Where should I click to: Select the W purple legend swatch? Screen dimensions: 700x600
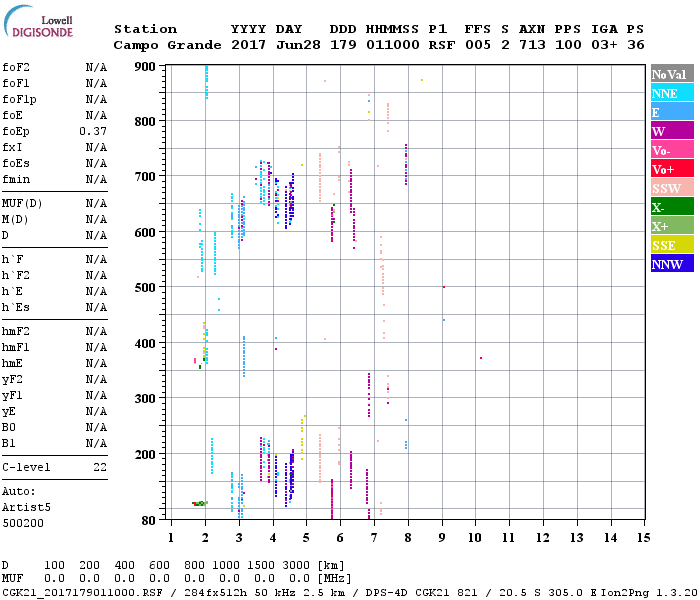[x=671, y=131]
